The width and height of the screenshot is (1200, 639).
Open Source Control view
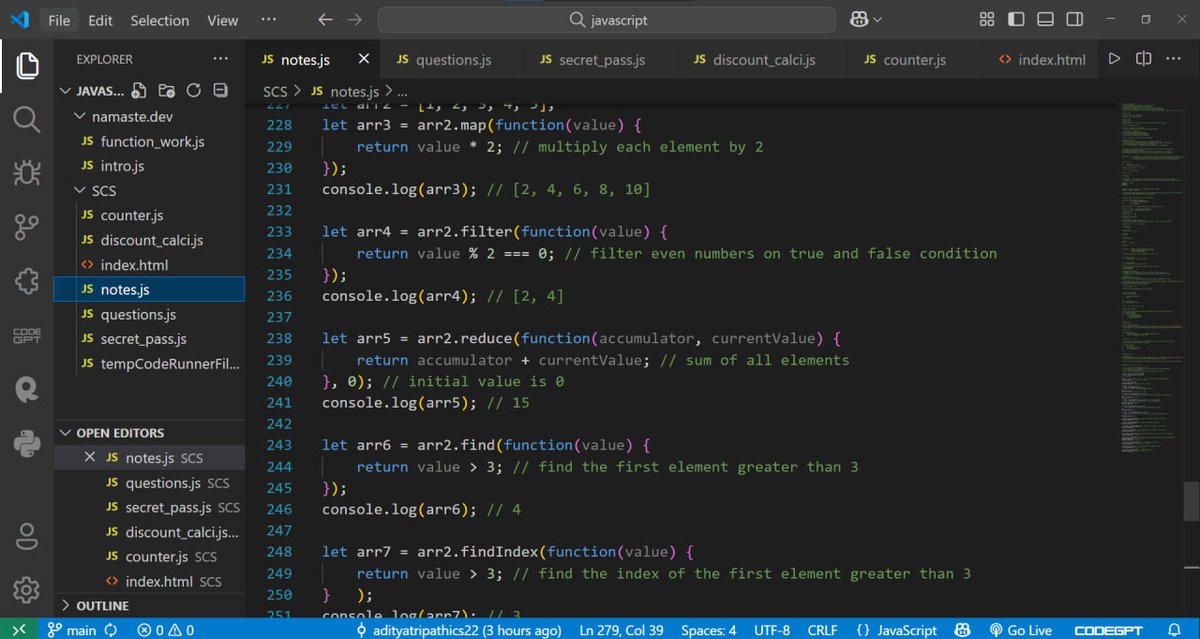click(26, 228)
